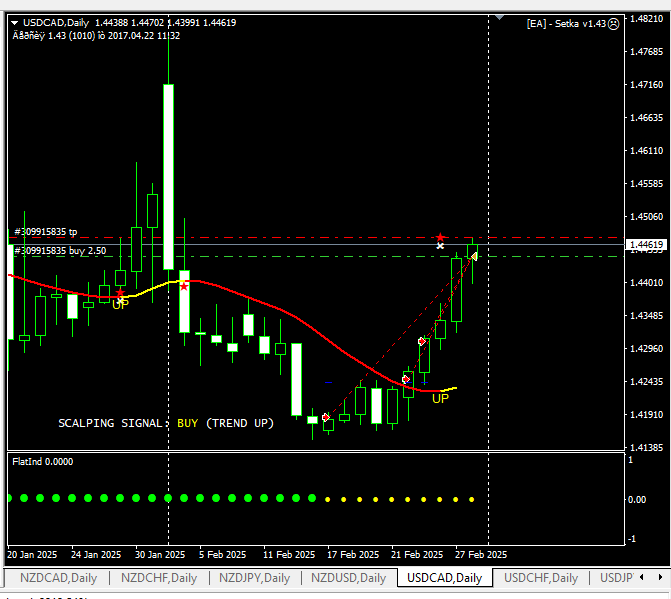Select white X mark below the red star
The width and height of the screenshot is (671, 599).
(440, 246)
